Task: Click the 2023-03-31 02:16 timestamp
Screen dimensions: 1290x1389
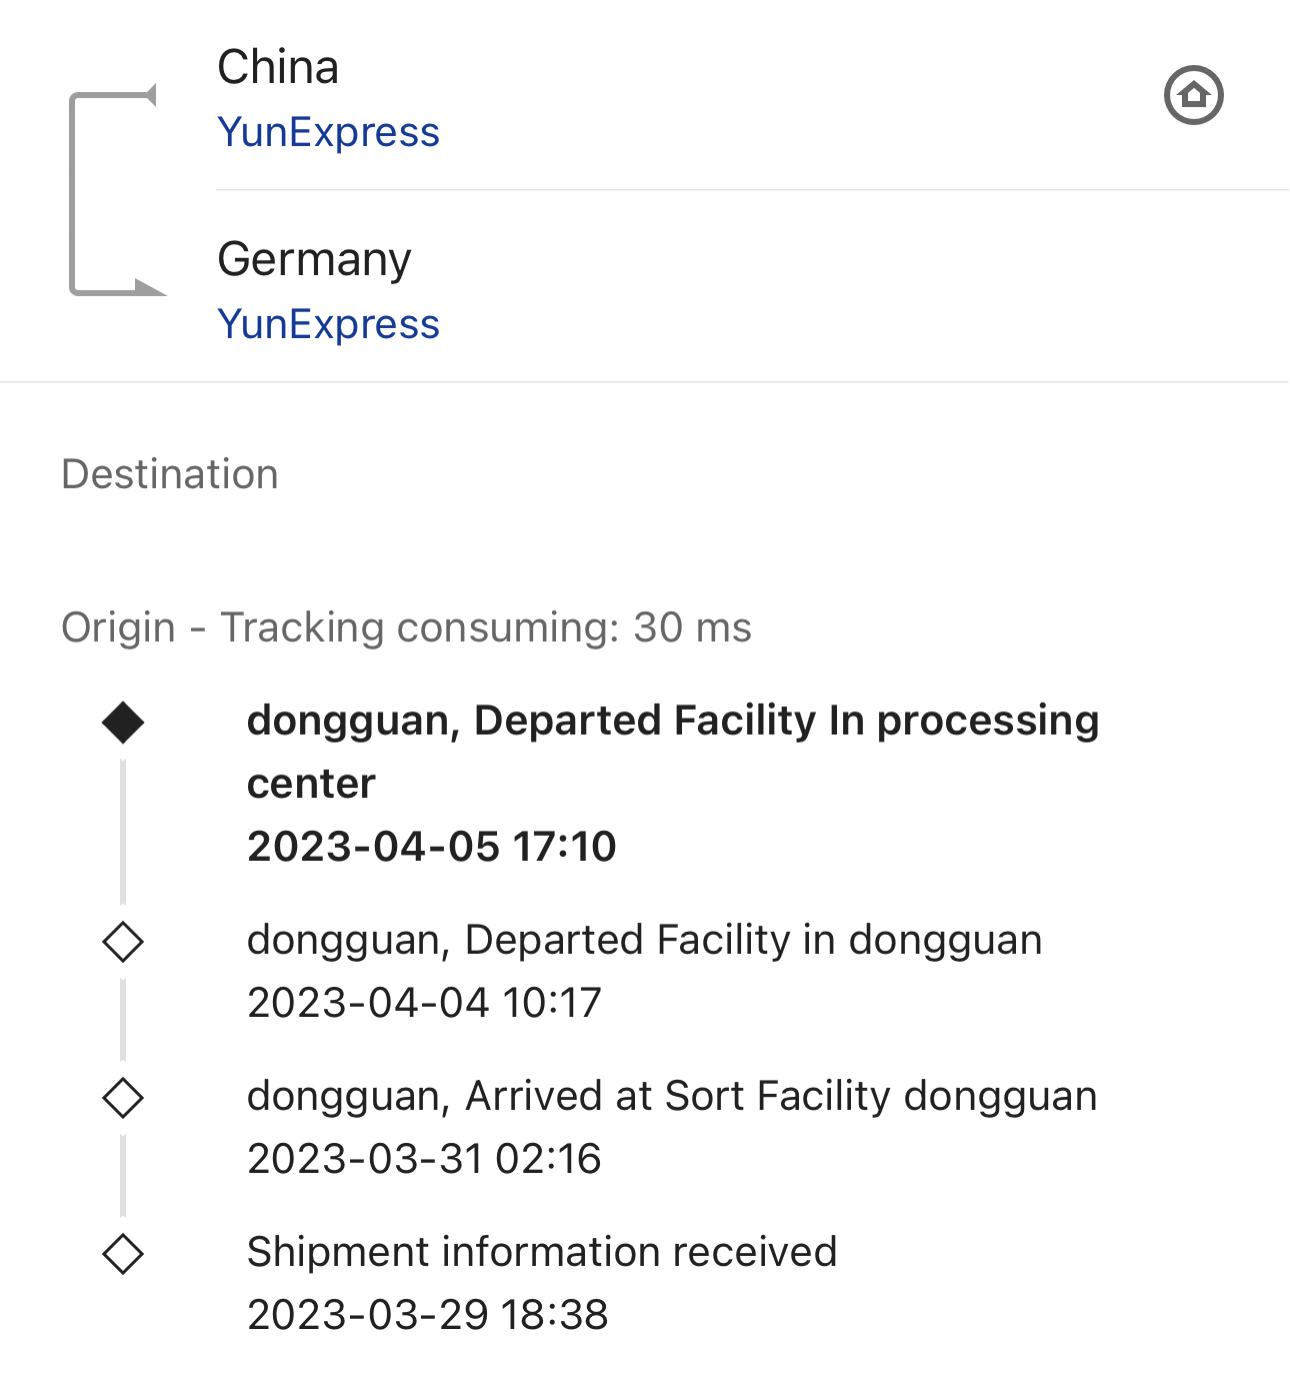Action: point(424,1159)
